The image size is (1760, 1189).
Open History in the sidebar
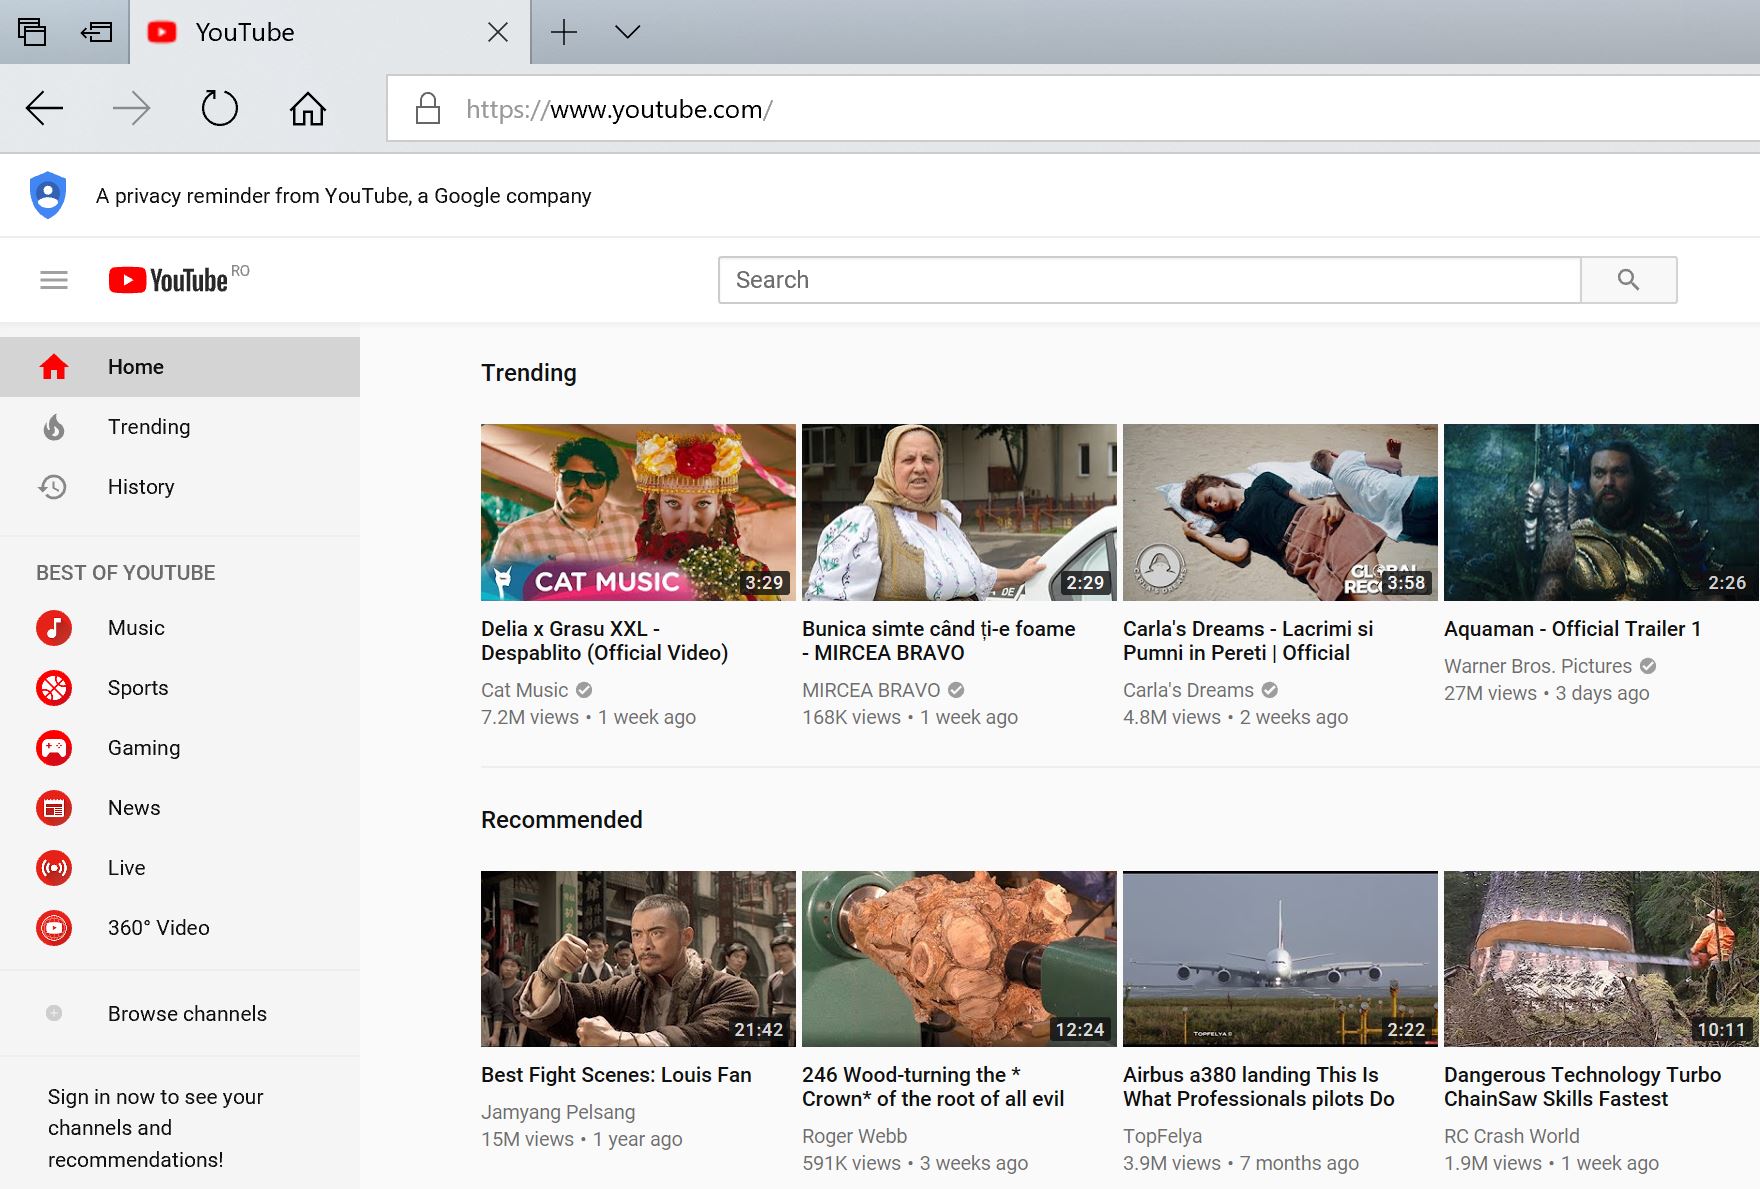point(140,487)
